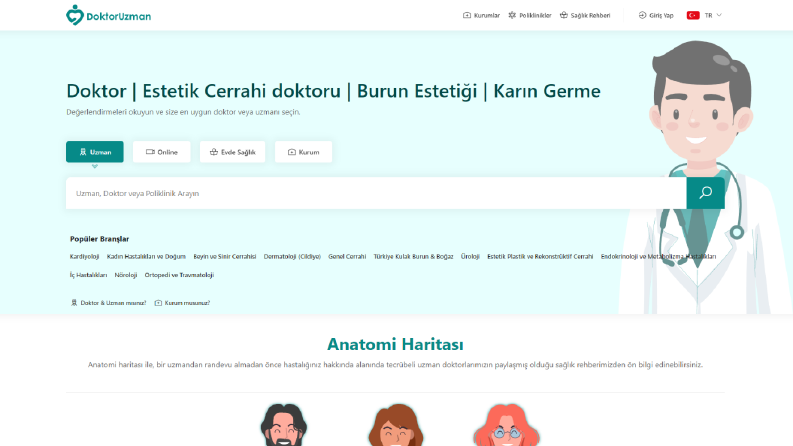This screenshot has width=793, height=446.
Task: Open Dermatoloji (Cildiye) branch
Action: [x=292, y=256]
